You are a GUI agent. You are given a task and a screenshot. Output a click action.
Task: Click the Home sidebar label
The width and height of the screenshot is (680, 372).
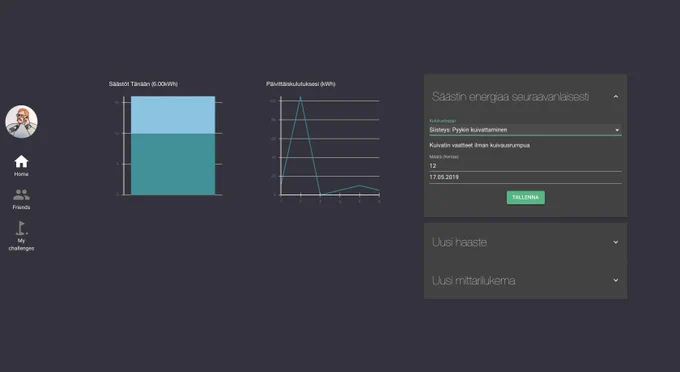(x=21, y=174)
